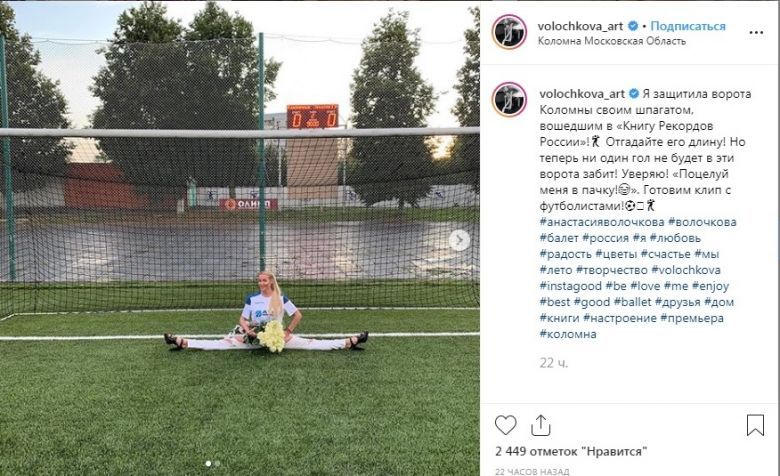The image size is (780, 476).
Task: Click the verified badge in header
Action: [x=633, y=26]
